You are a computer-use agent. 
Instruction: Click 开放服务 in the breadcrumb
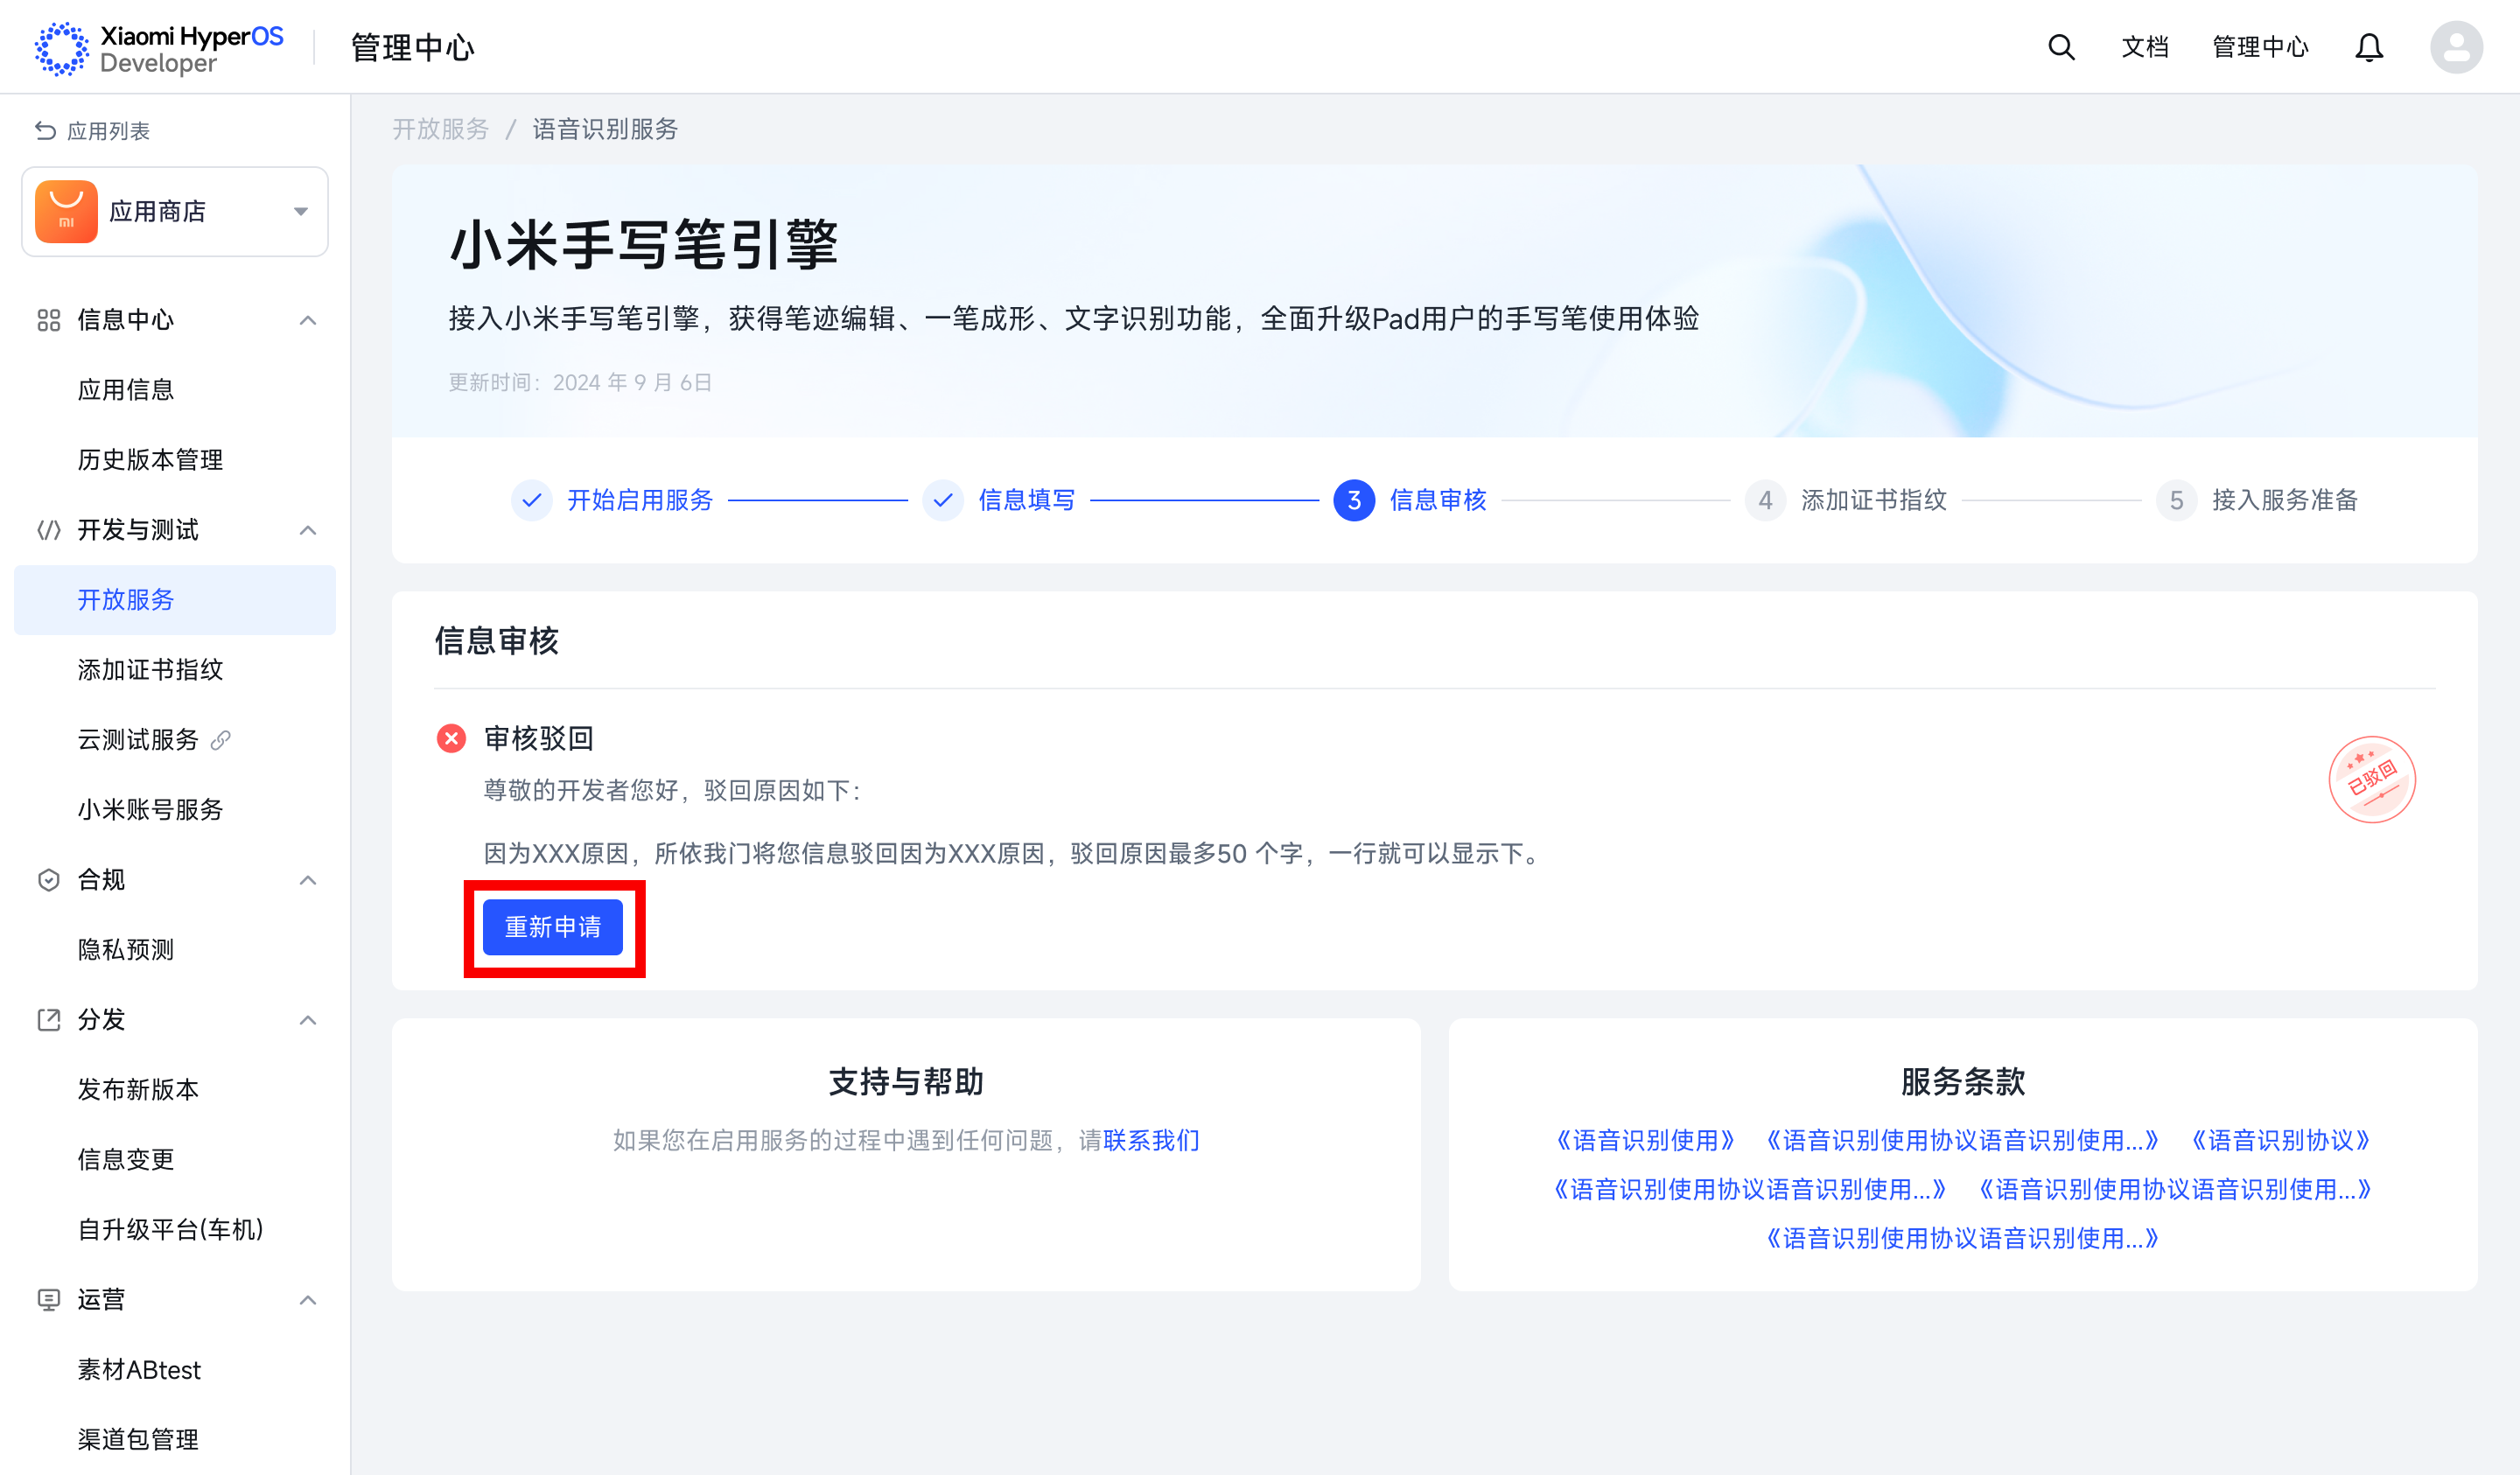(x=440, y=129)
